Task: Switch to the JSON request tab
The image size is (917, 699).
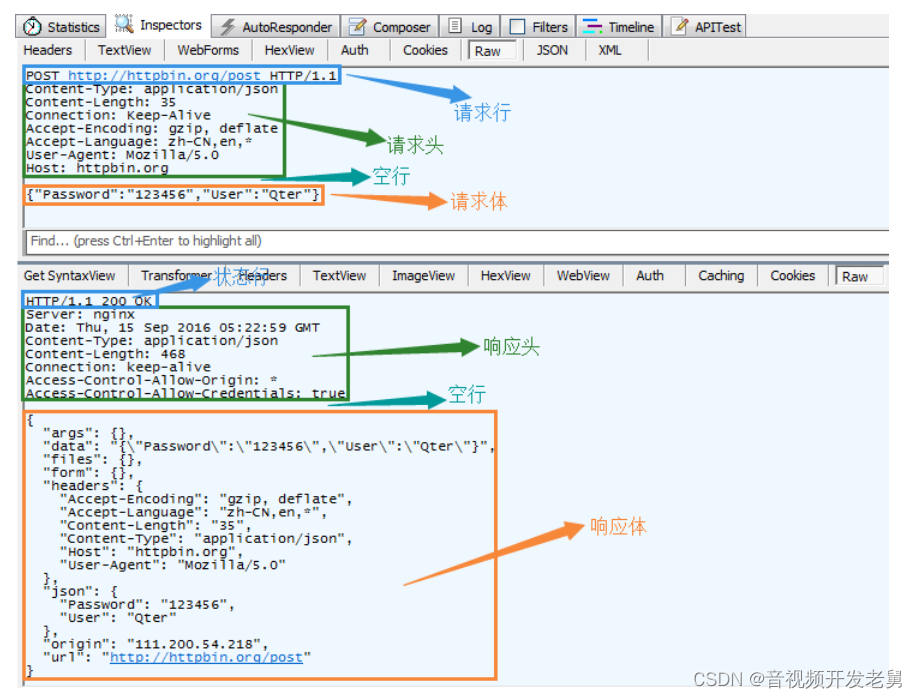Action: tap(551, 50)
